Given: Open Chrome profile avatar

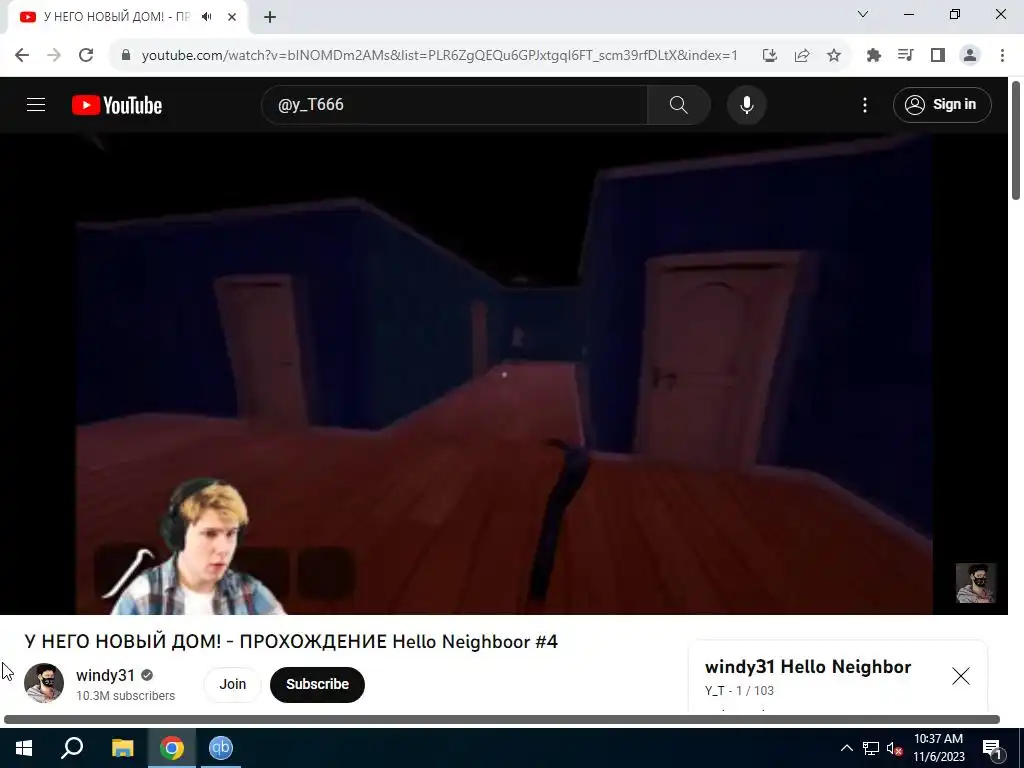Looking at the screenshot, I should (x=970, y=55).
